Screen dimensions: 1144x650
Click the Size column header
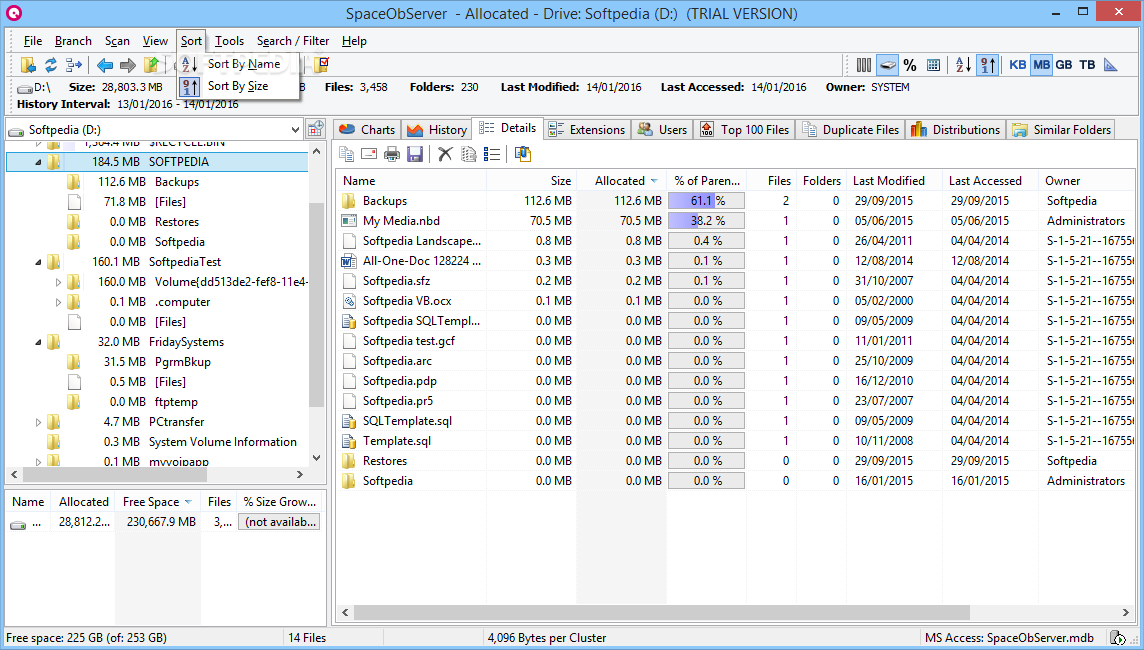coord(531,181)
